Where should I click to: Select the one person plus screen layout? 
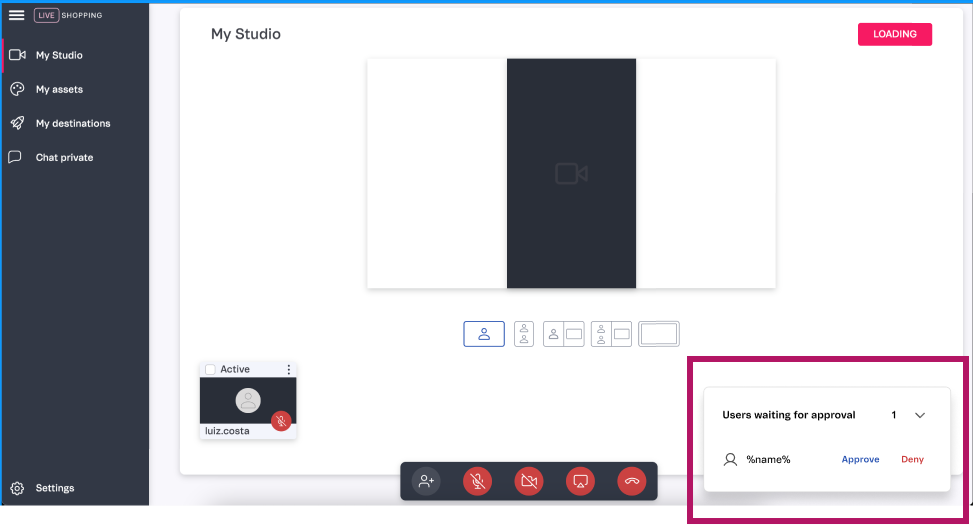pos(563,334)
